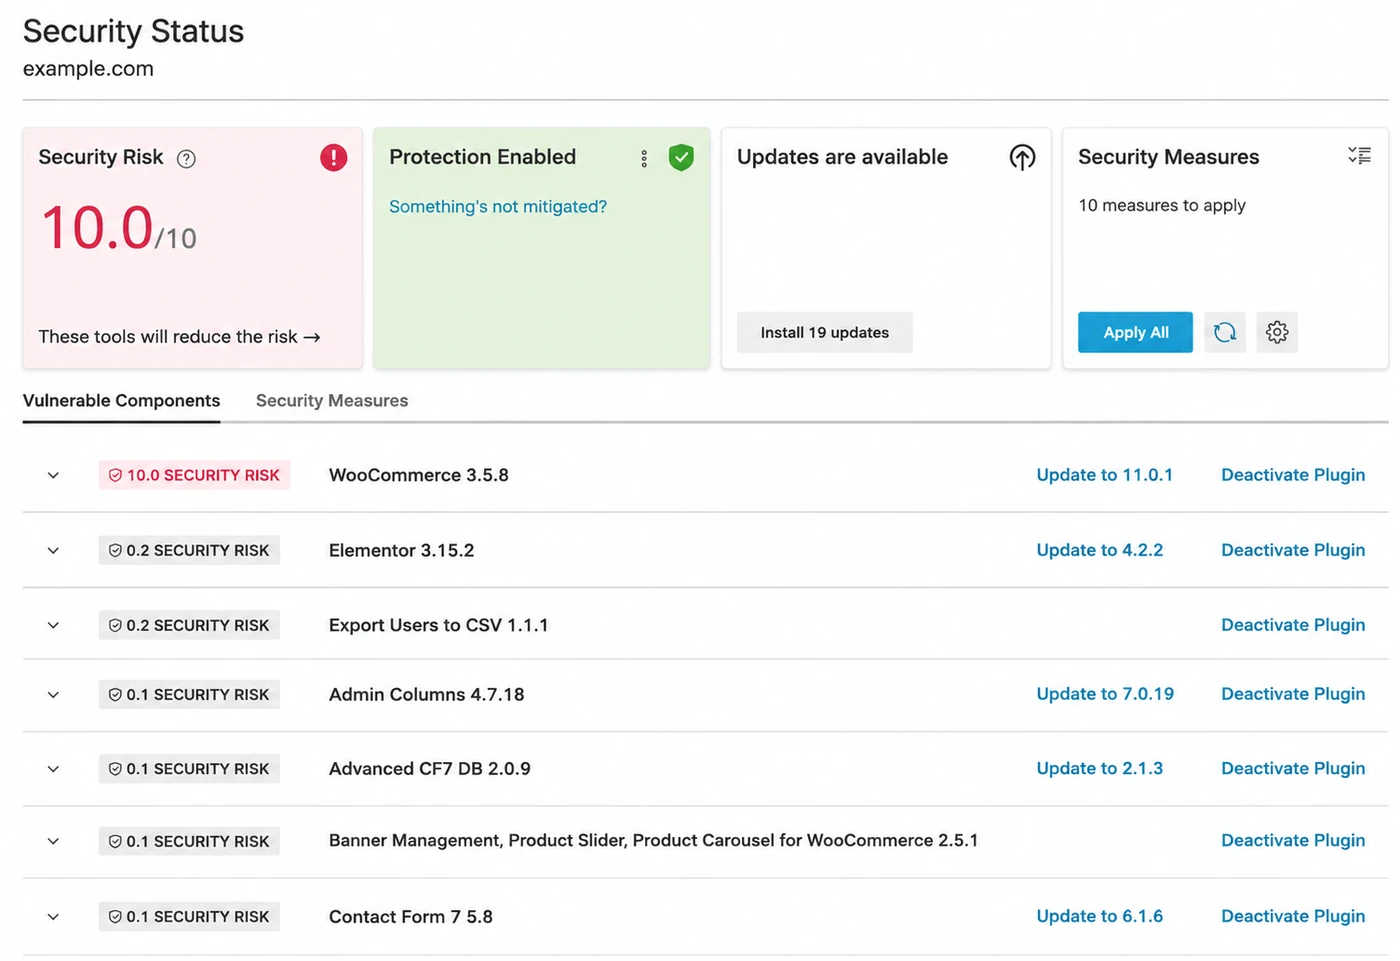The width and height of the screenshot is (1400, 961).
Task: Click the Elementor 0.2 Security Risk badge
Action: (x=189, y=550)
